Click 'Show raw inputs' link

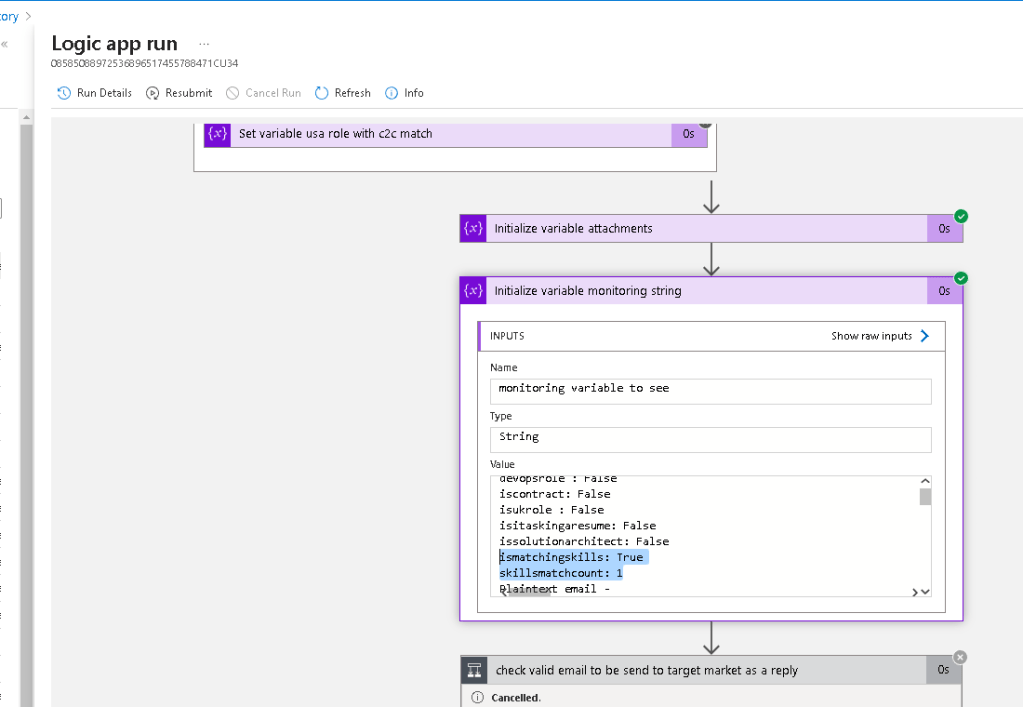871,336
